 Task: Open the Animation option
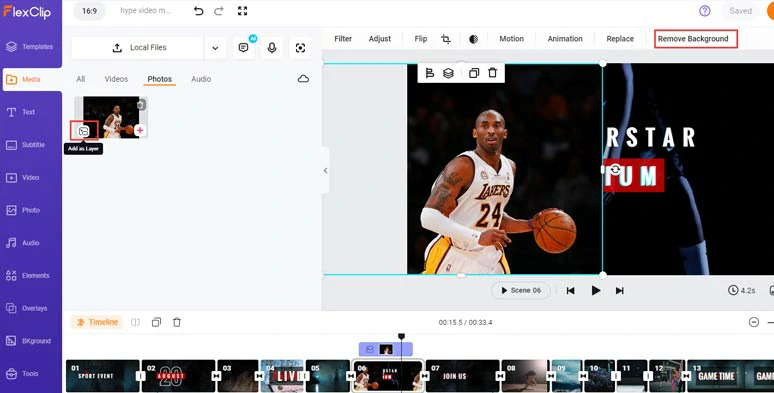565,39
